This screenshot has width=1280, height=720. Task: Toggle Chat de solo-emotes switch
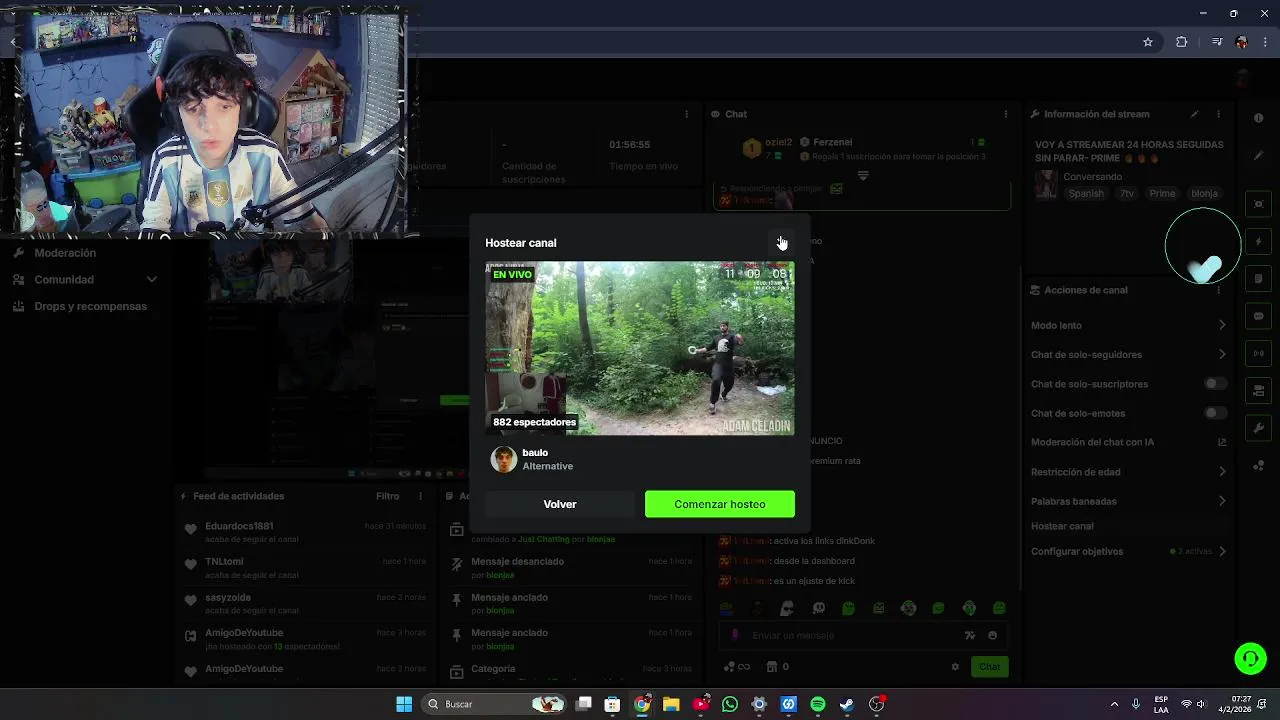[1215, 413]
